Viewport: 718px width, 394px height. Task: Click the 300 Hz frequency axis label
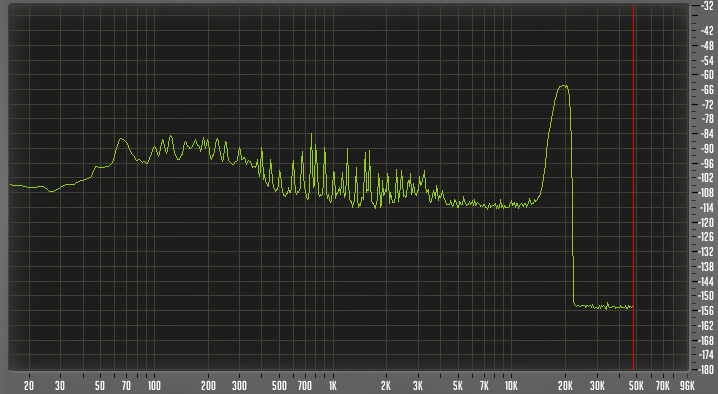[x=239, y=386]
